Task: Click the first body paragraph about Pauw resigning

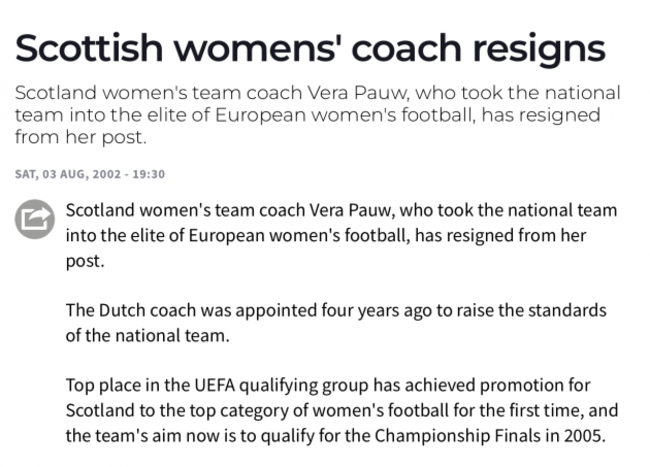Action: coord(340,234)
